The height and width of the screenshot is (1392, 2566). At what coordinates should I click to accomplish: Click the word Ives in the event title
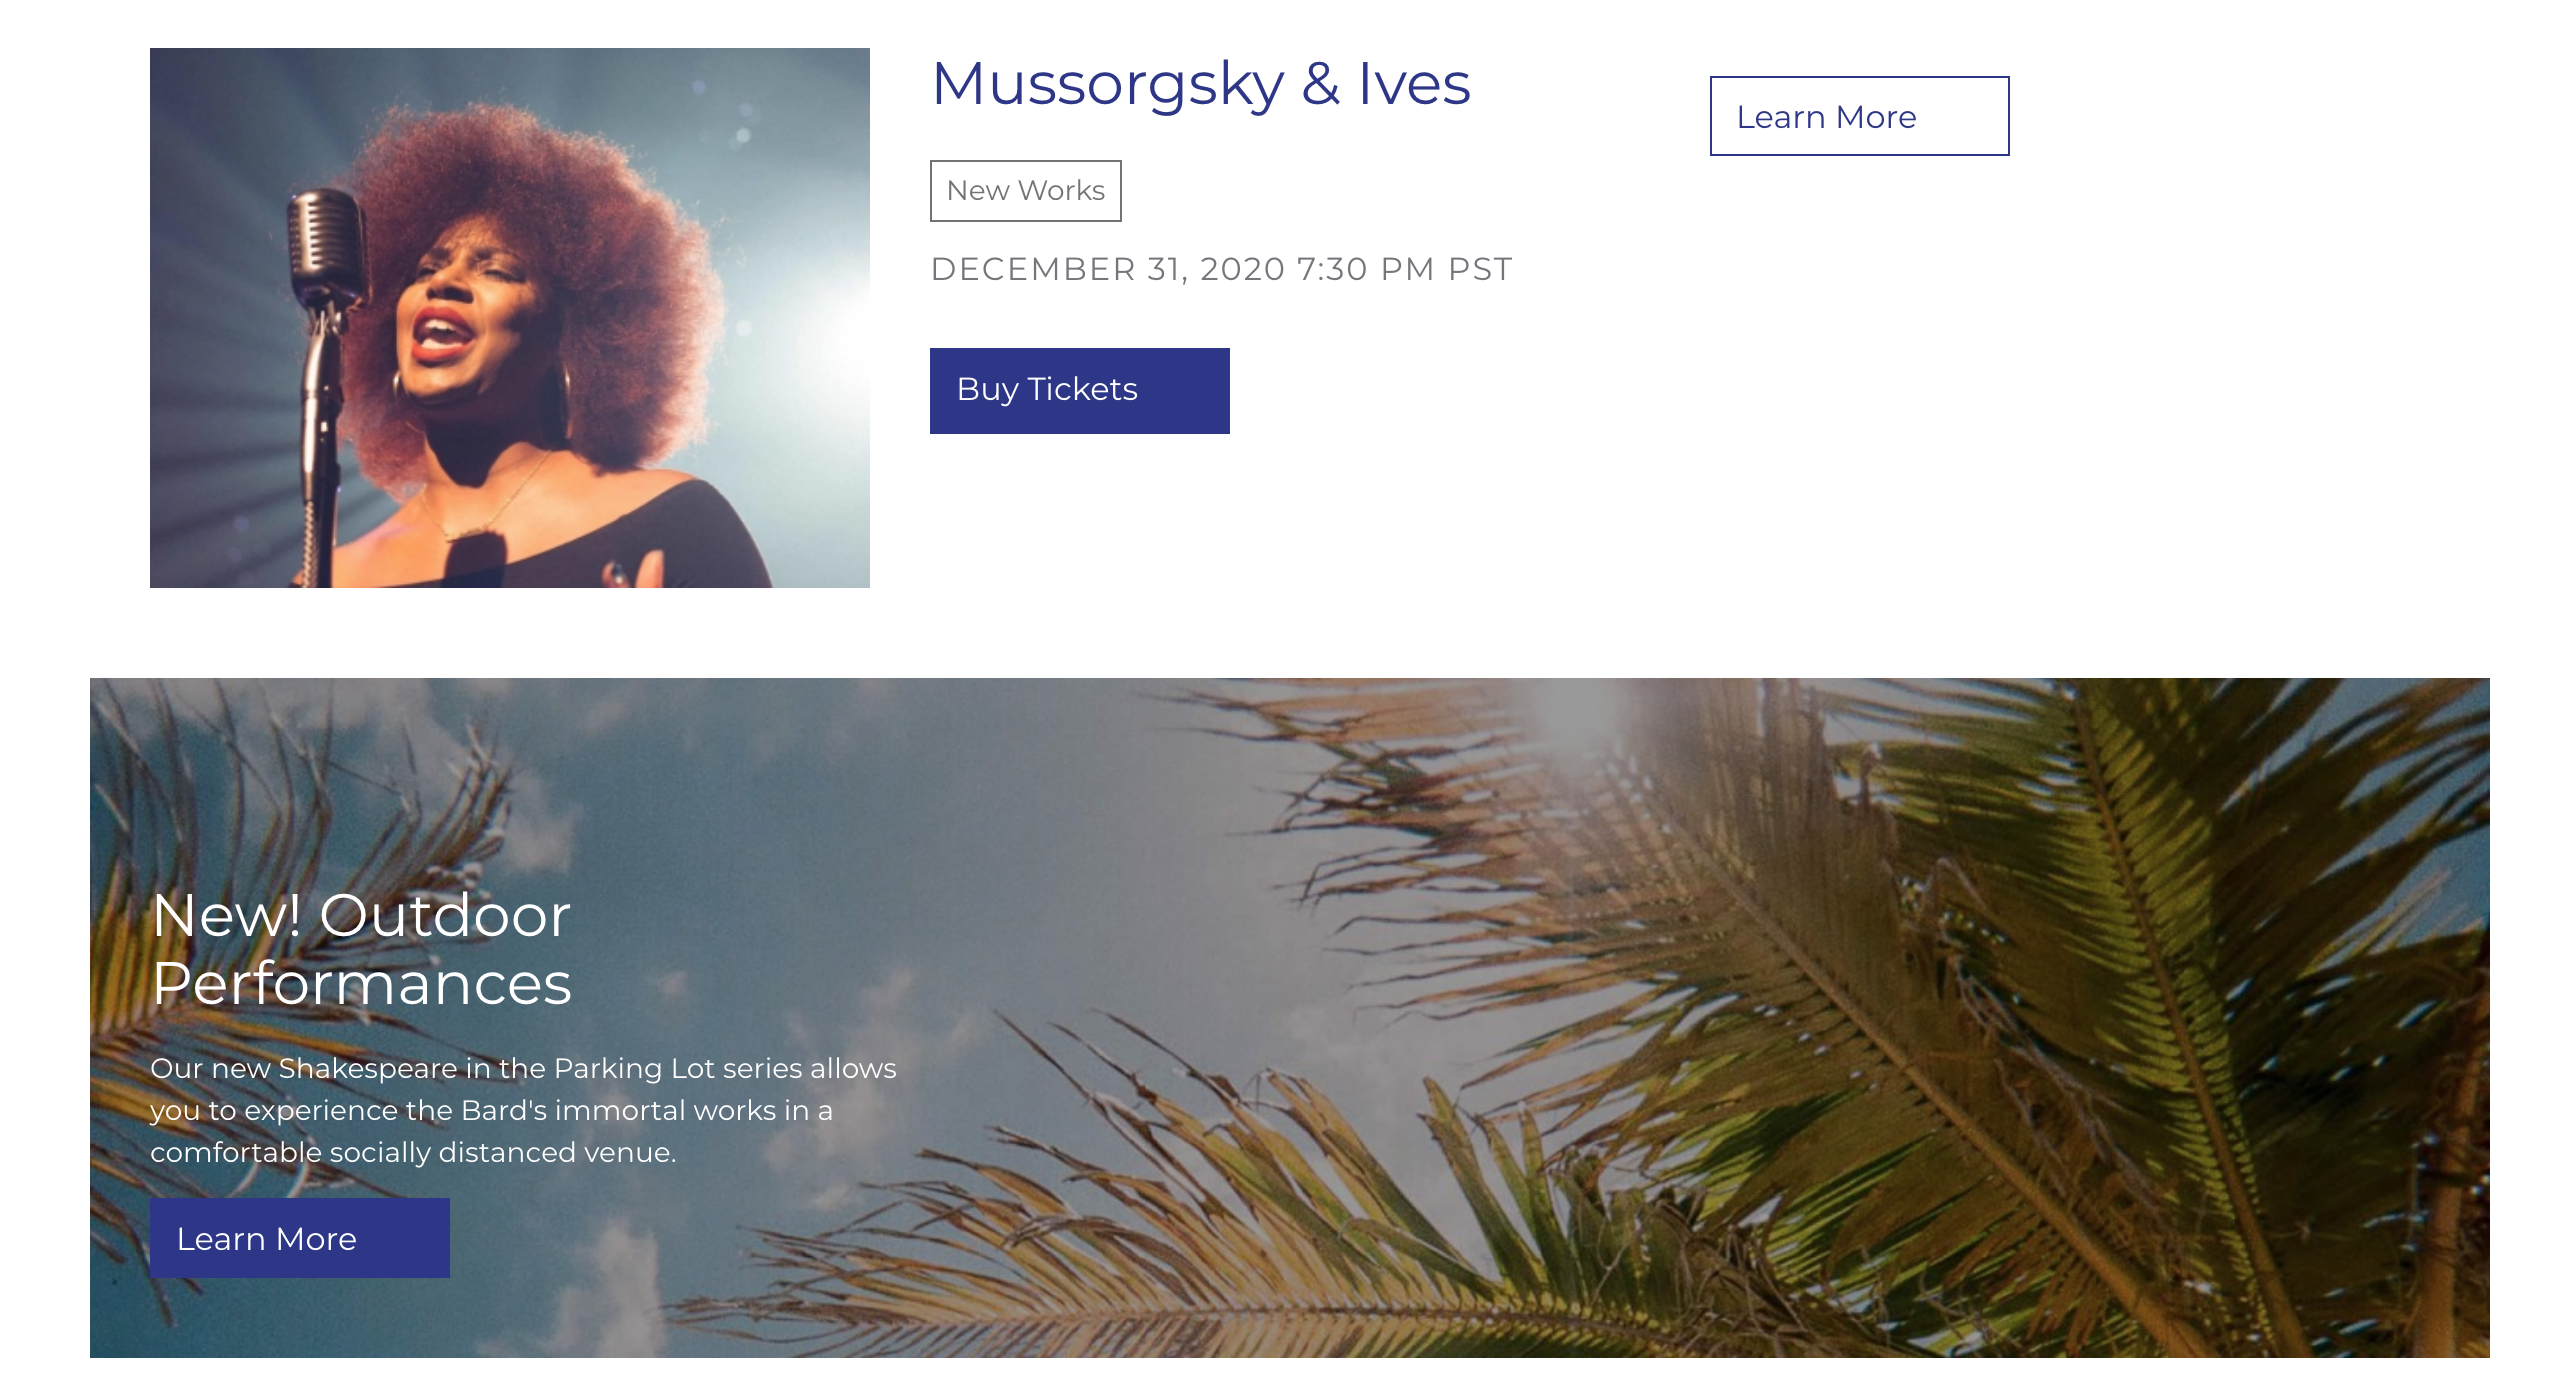1414,84
